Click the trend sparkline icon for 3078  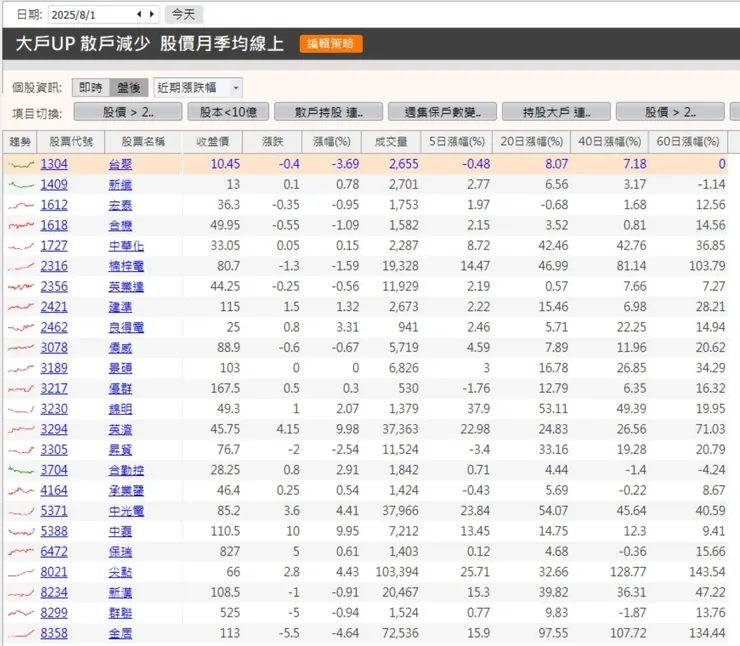tap(21, 348)
